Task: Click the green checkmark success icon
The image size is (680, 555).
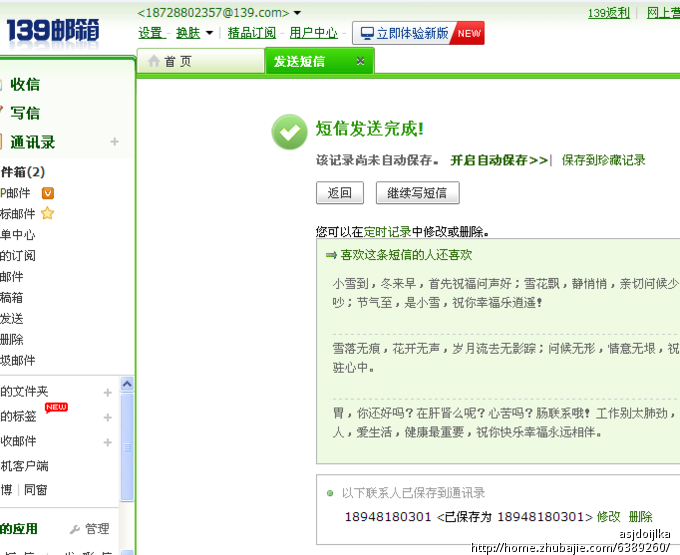Action: point(289,132)
